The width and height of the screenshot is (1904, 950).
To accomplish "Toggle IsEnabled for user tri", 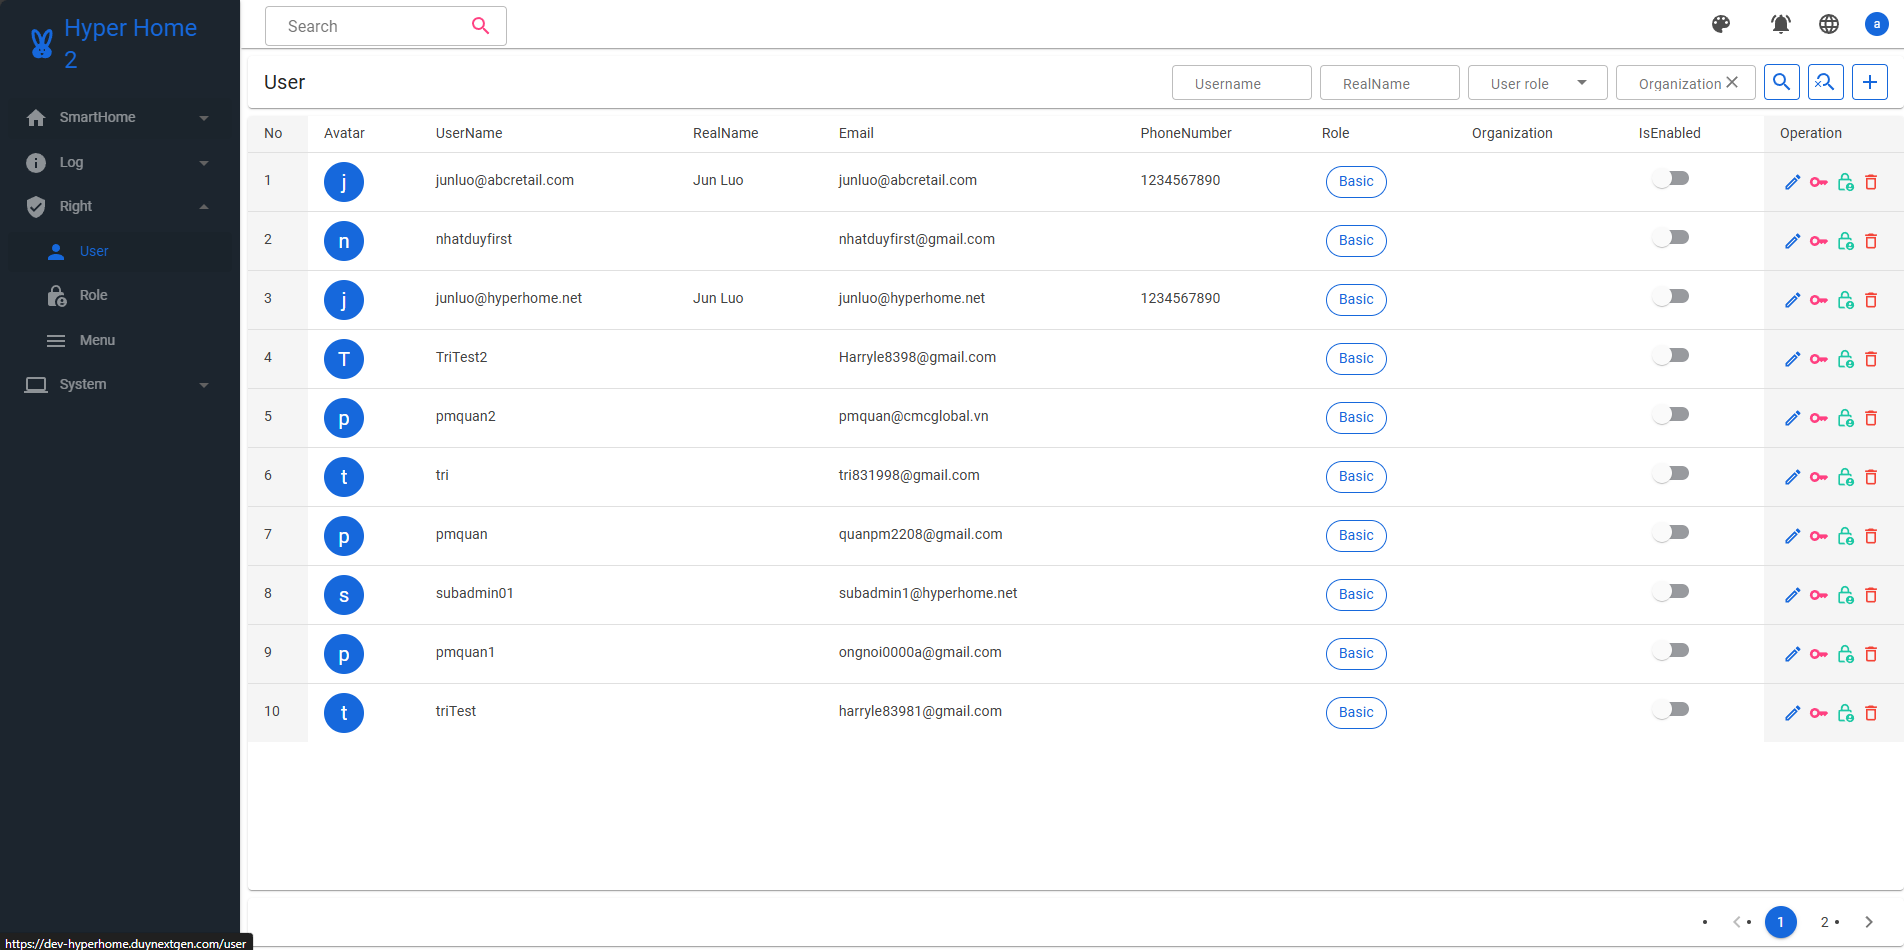I will 1670,474.
